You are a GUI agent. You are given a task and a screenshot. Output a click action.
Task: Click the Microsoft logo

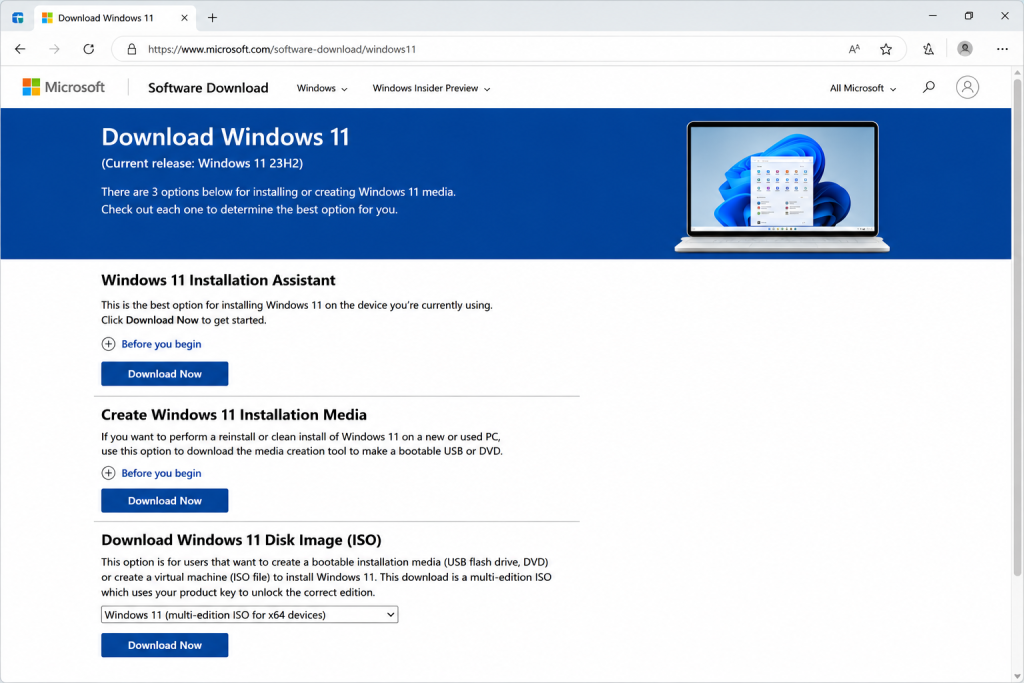[63, 87]
